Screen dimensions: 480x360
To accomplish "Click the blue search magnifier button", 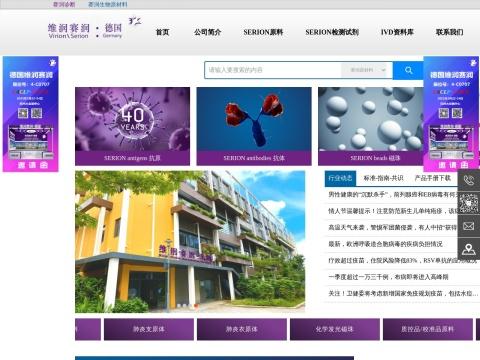I will (x=408, y=70).
